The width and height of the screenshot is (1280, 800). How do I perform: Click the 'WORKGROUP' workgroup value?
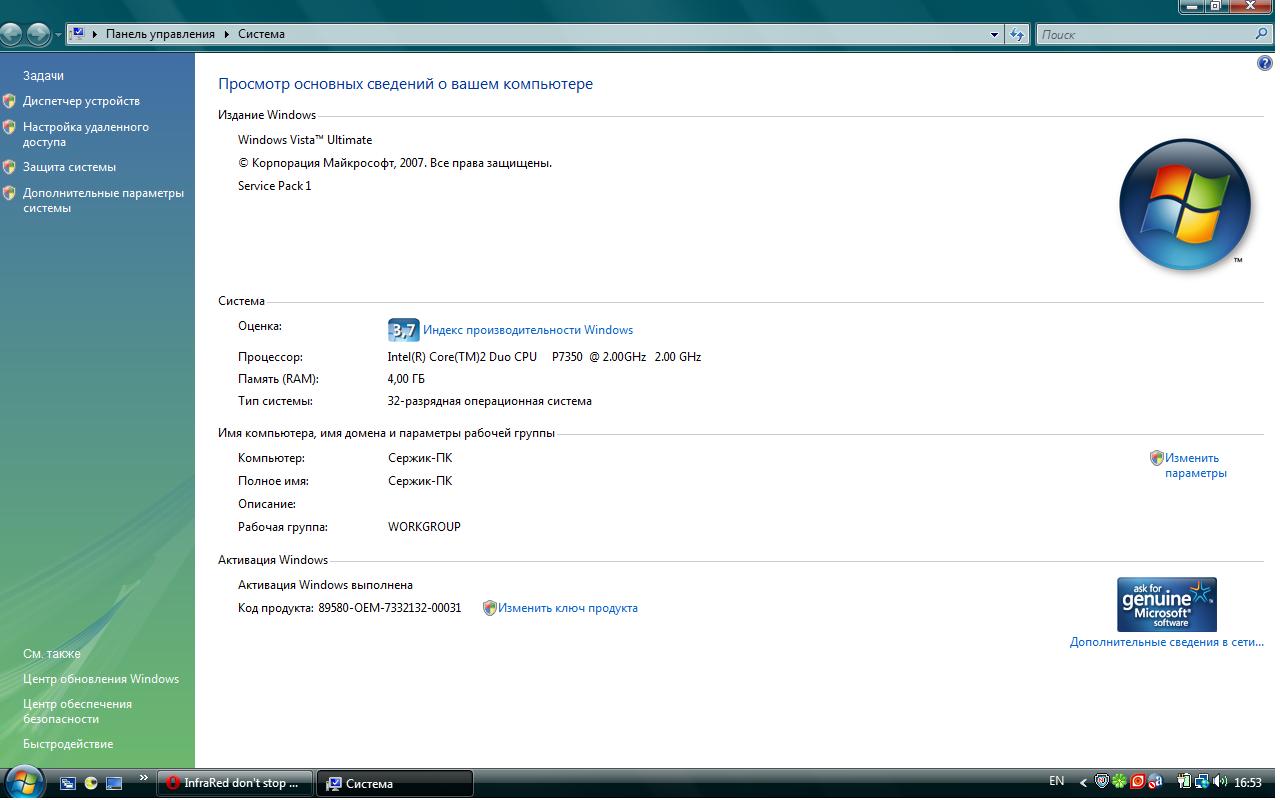coord(424,527)
